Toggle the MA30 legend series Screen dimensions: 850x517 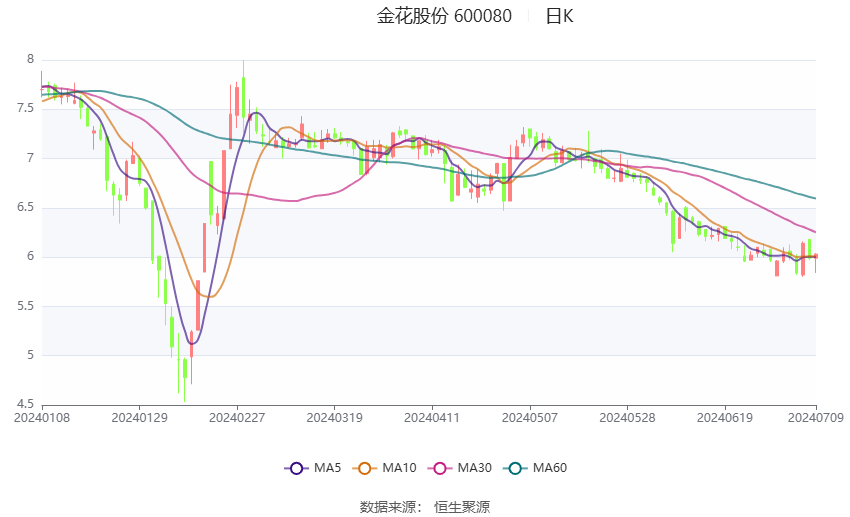460,468
